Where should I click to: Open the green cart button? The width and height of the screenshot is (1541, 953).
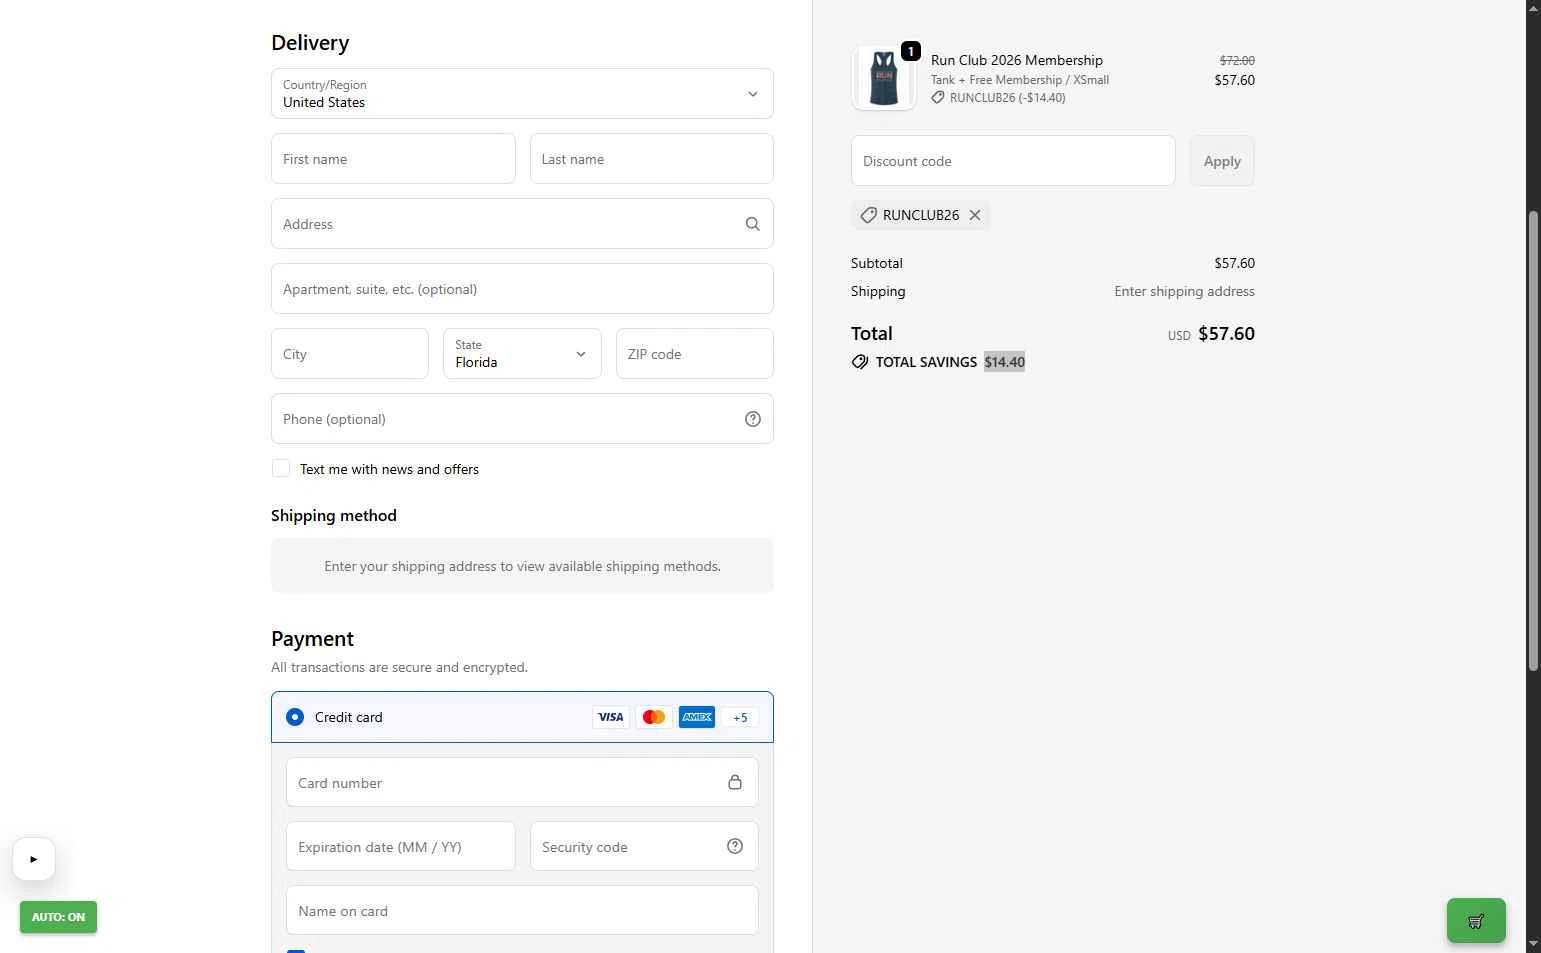click(x=1475, y=921)
